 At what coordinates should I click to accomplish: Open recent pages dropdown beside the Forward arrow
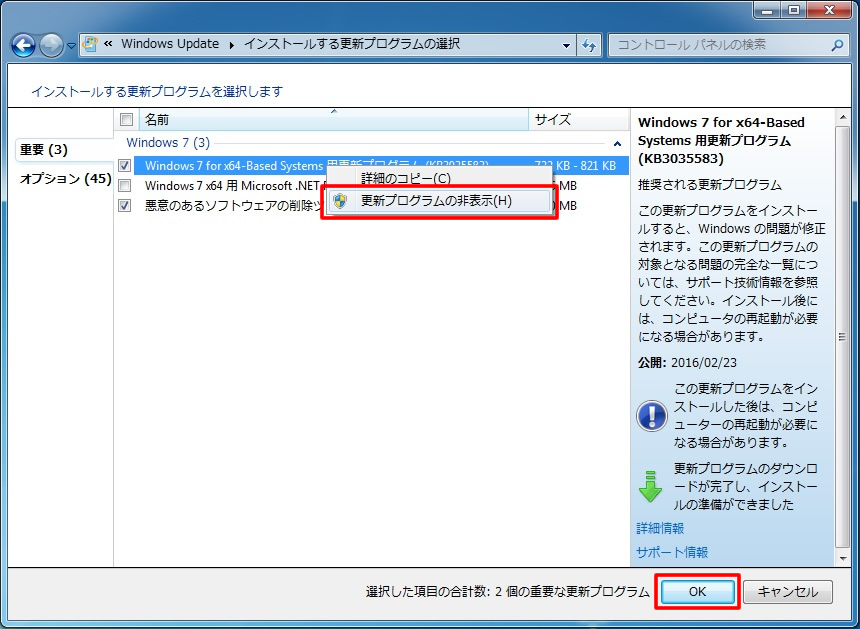tap(71, 46)
